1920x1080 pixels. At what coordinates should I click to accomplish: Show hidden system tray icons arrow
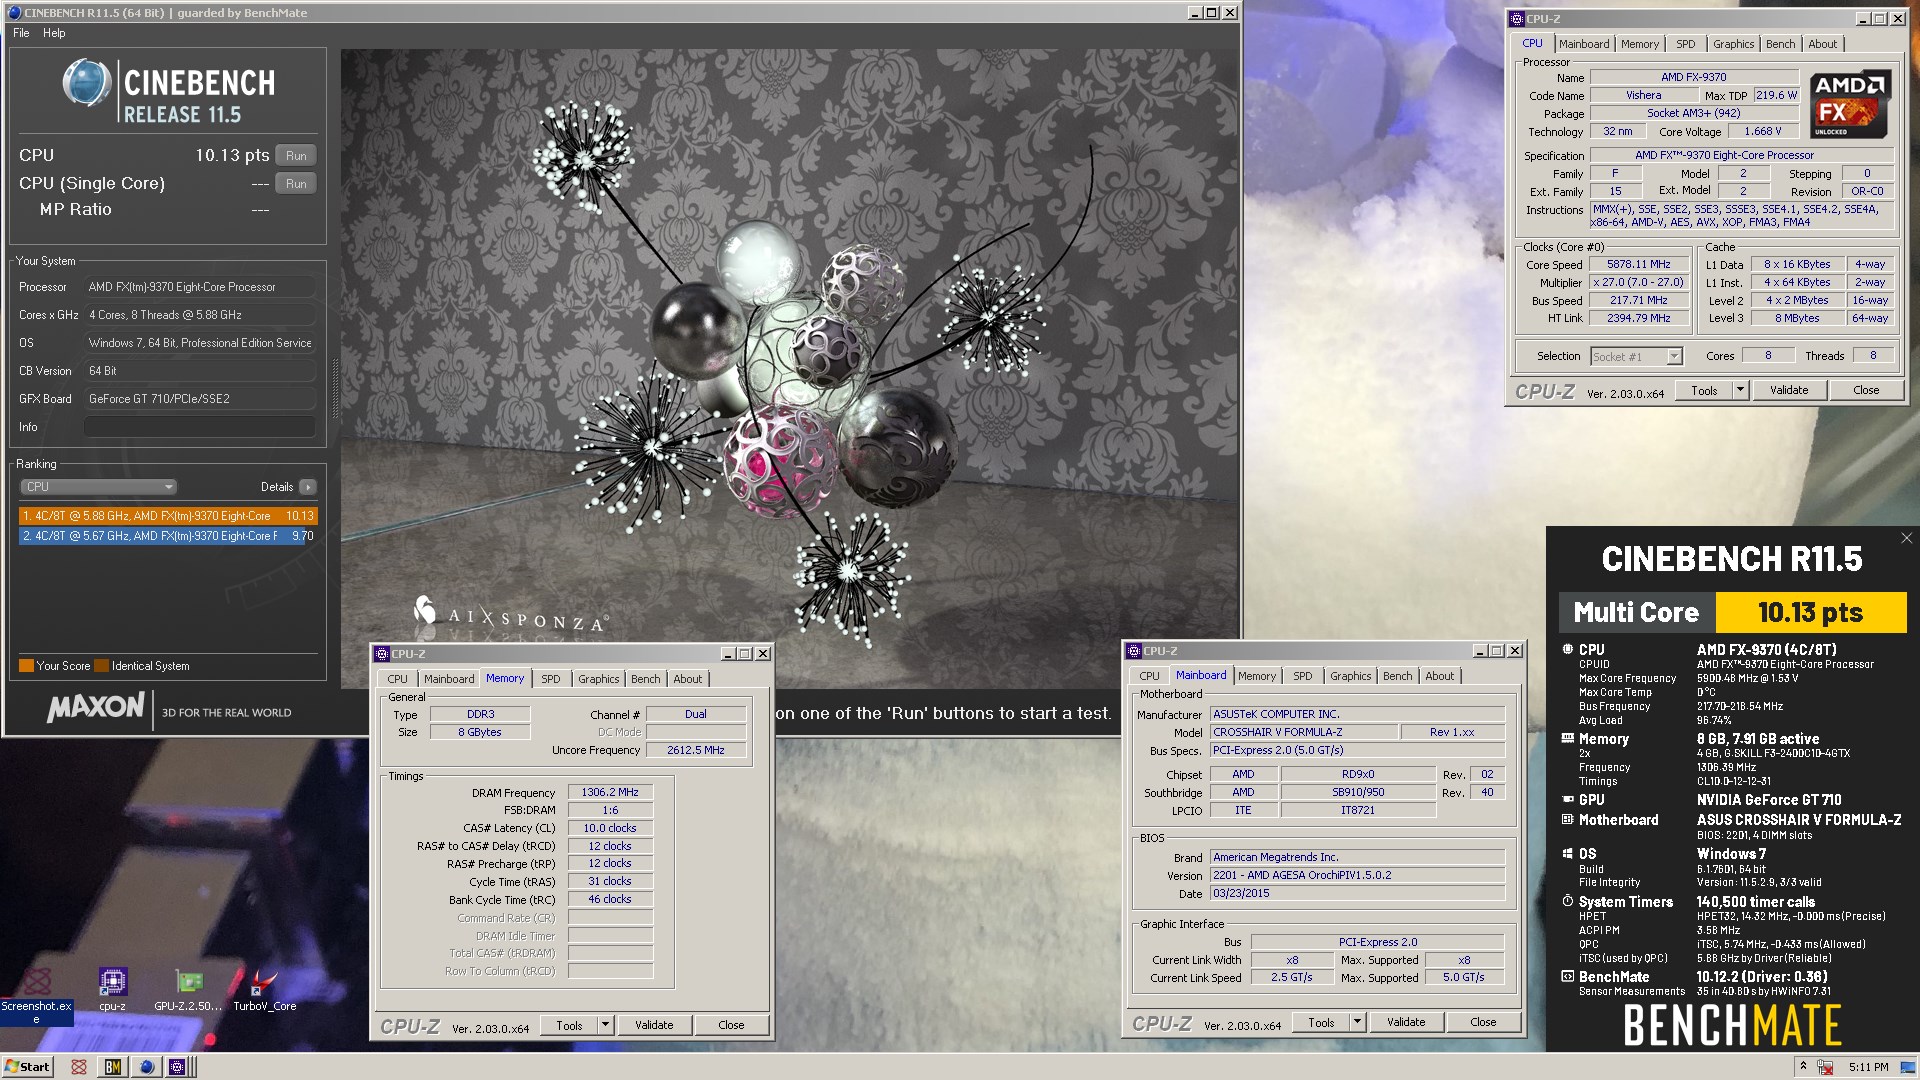pos(1804,1066)
